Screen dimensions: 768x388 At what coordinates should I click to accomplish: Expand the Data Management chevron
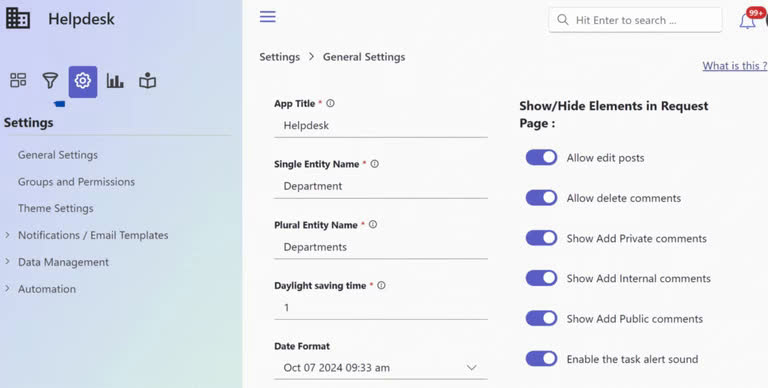coord(7,262)
